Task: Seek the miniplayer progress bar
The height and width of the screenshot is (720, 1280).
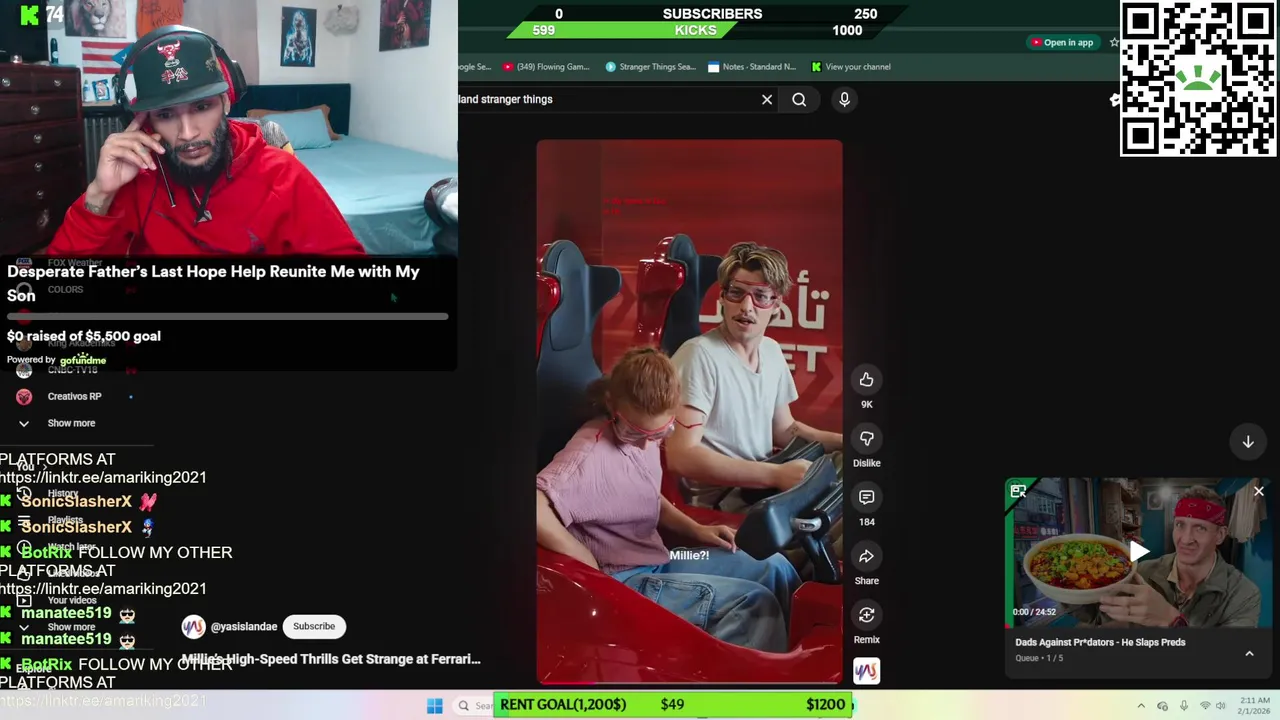Action: [1139, 627]
